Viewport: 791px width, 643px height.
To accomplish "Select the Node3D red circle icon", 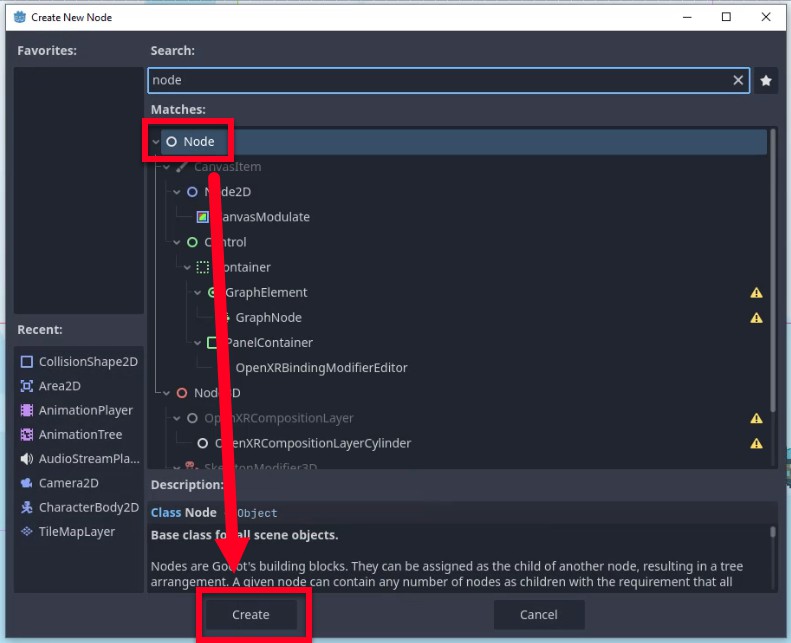I will (182, 393).
